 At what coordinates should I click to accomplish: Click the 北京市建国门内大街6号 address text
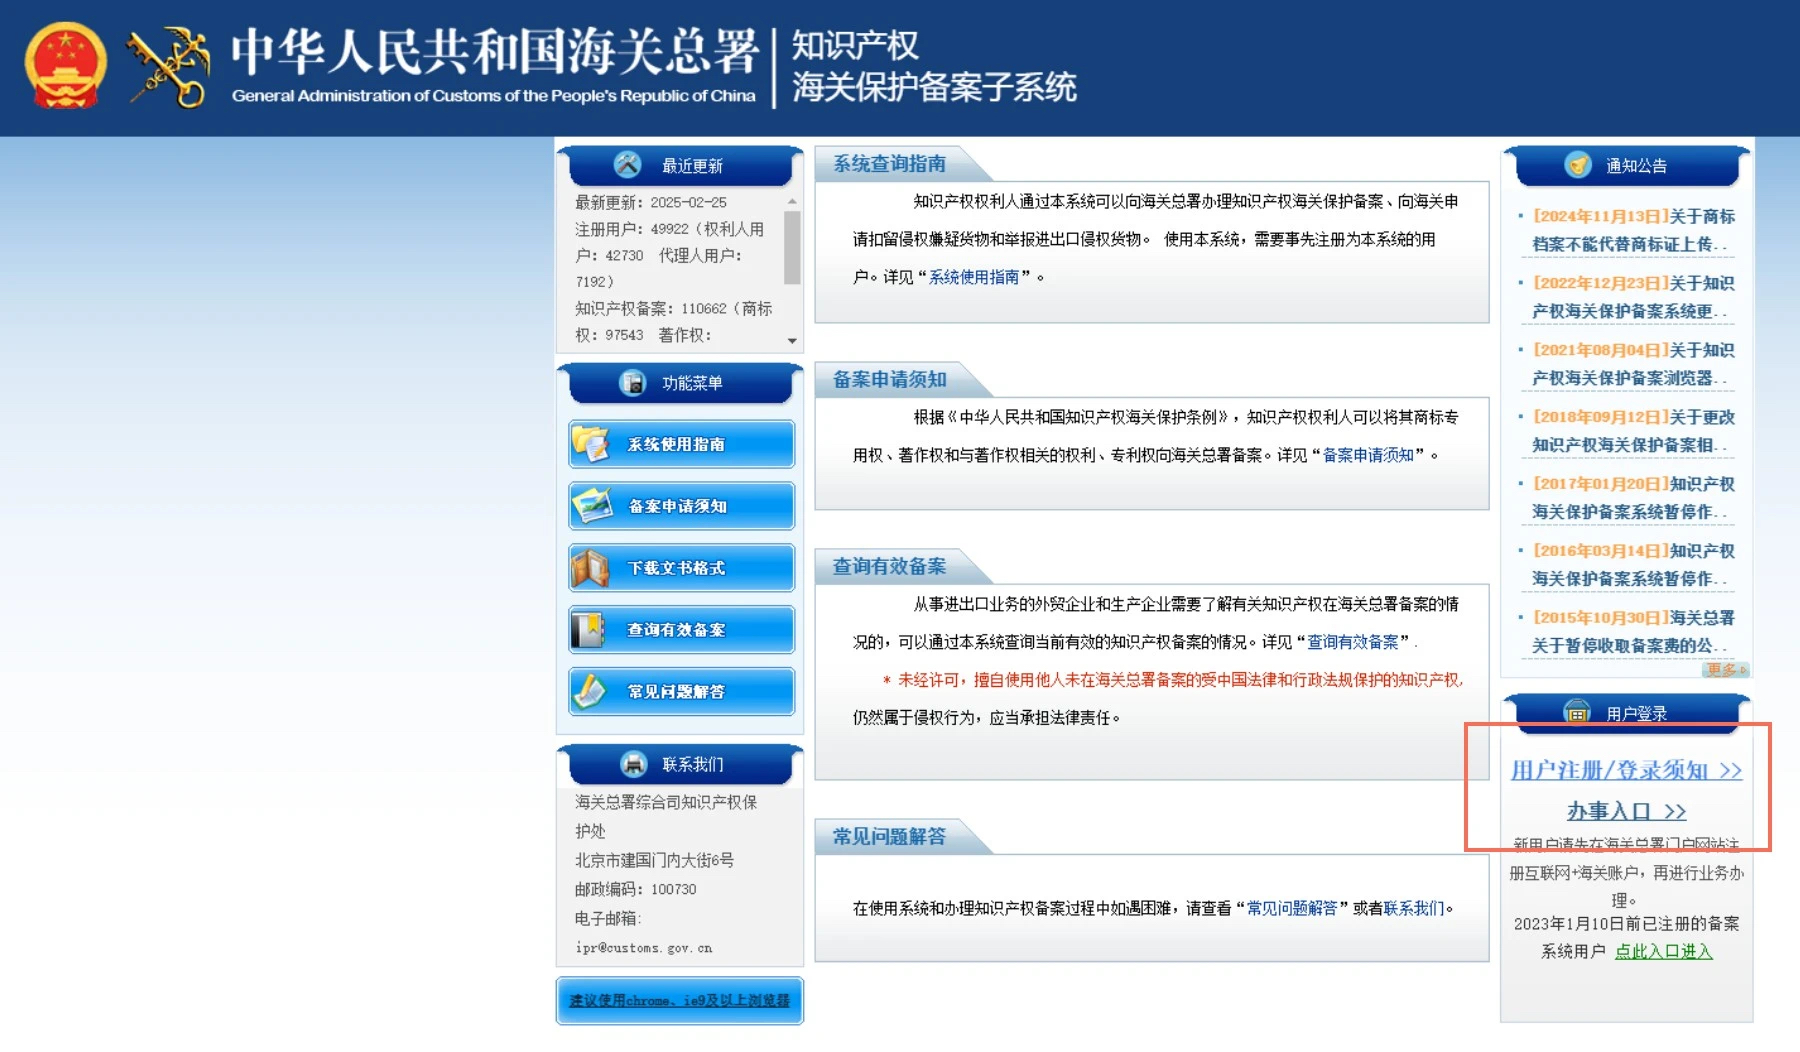(x=655, y=860)
